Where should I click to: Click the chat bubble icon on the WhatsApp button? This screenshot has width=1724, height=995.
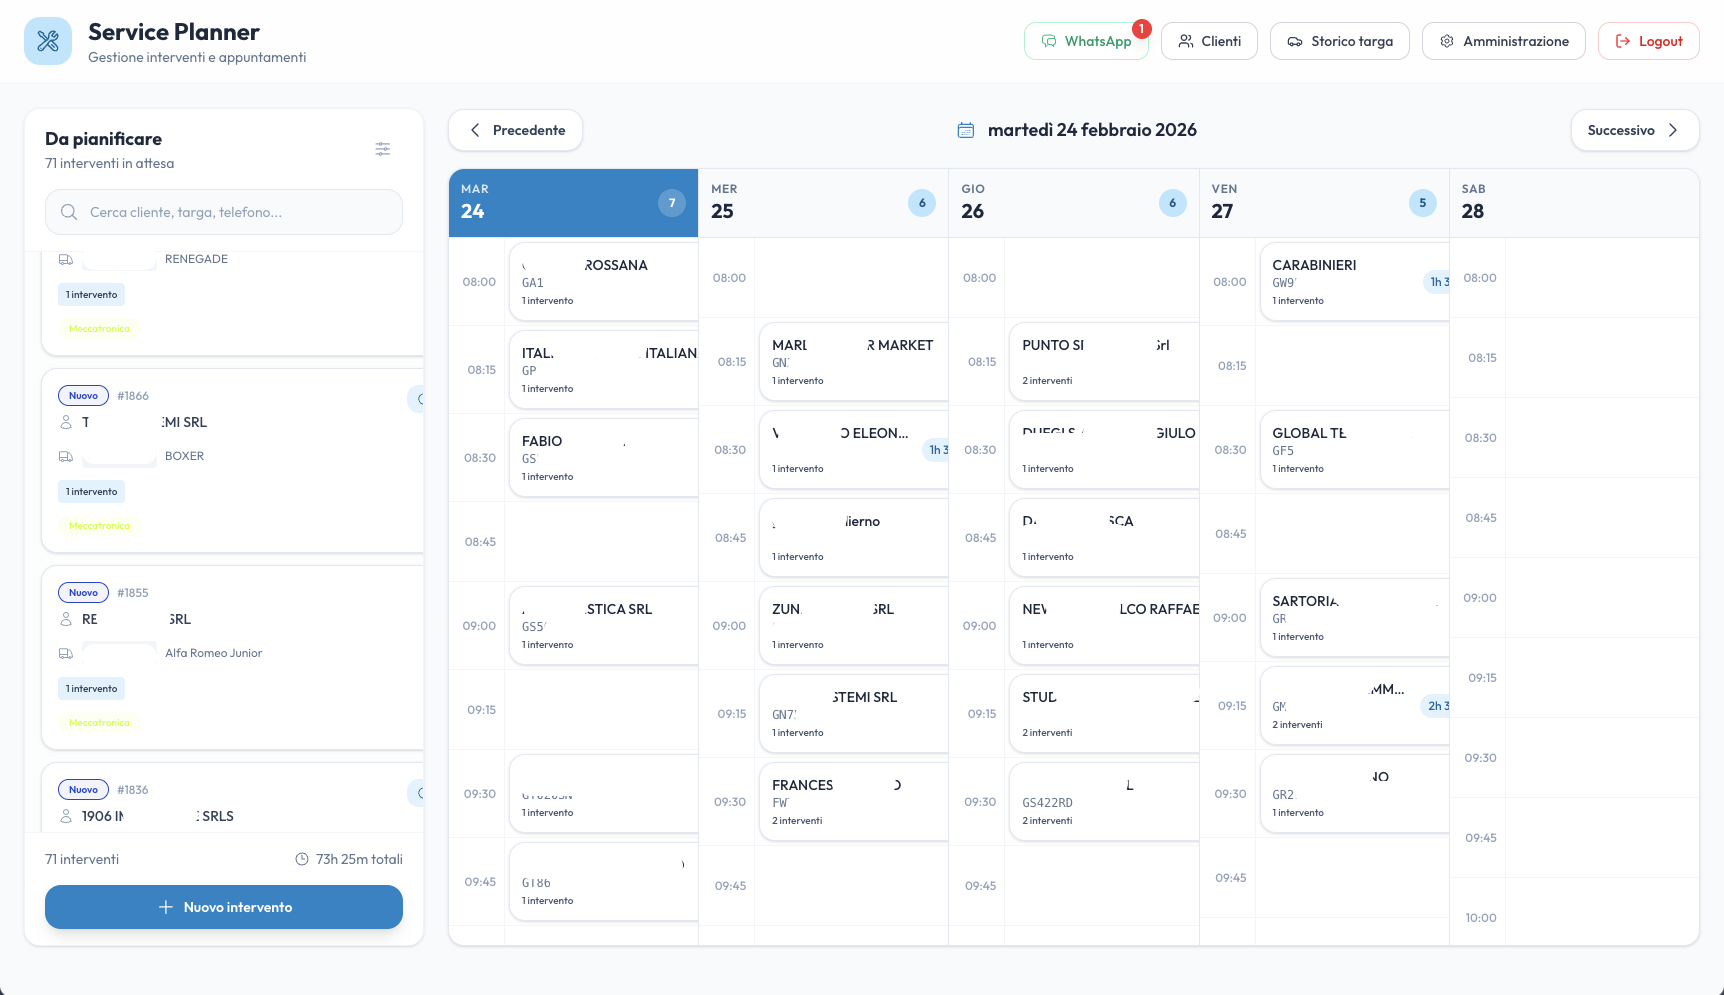tap(1048, 41)
